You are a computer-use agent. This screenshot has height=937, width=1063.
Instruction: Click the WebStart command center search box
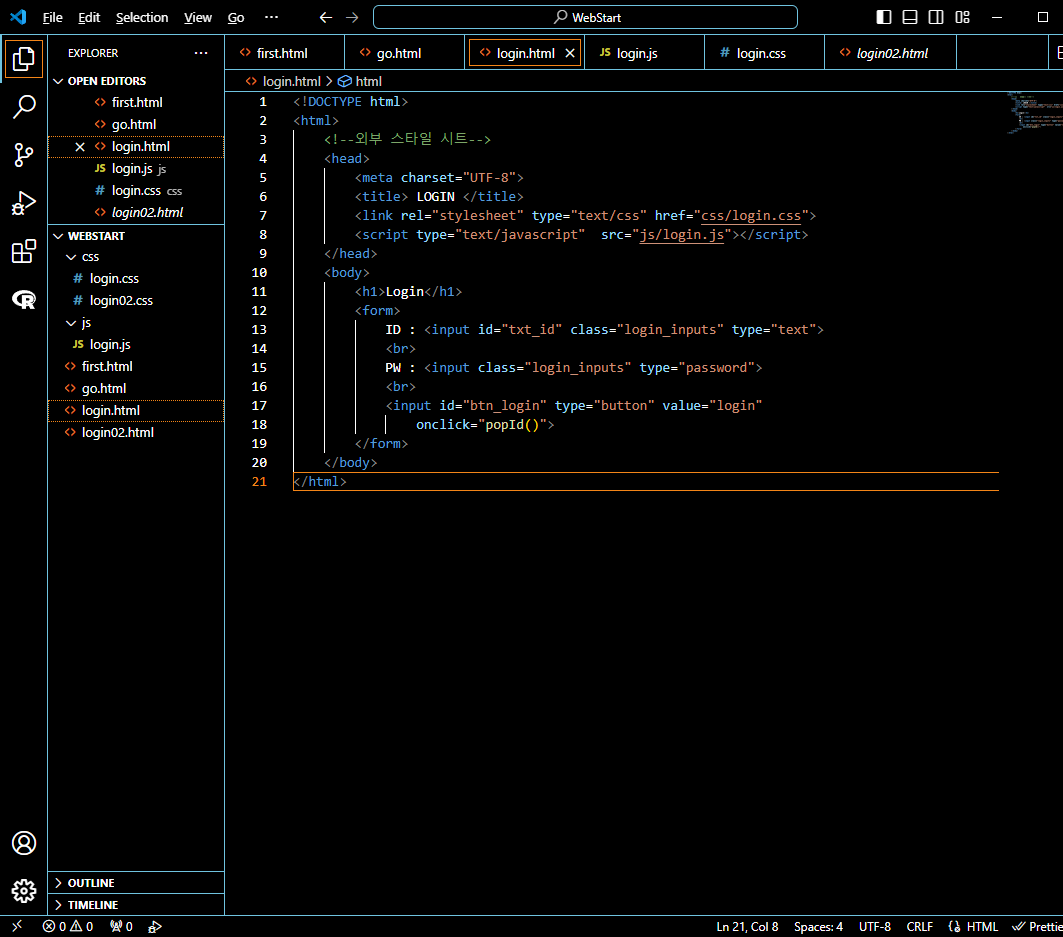[585, 18]
